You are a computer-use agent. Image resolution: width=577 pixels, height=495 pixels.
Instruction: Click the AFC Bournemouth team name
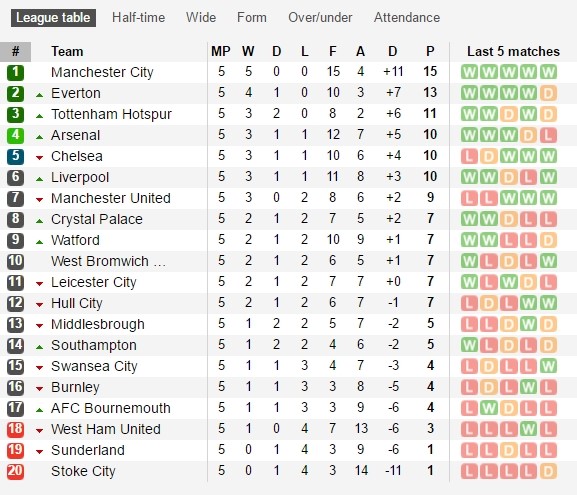(x=111, y=408)
